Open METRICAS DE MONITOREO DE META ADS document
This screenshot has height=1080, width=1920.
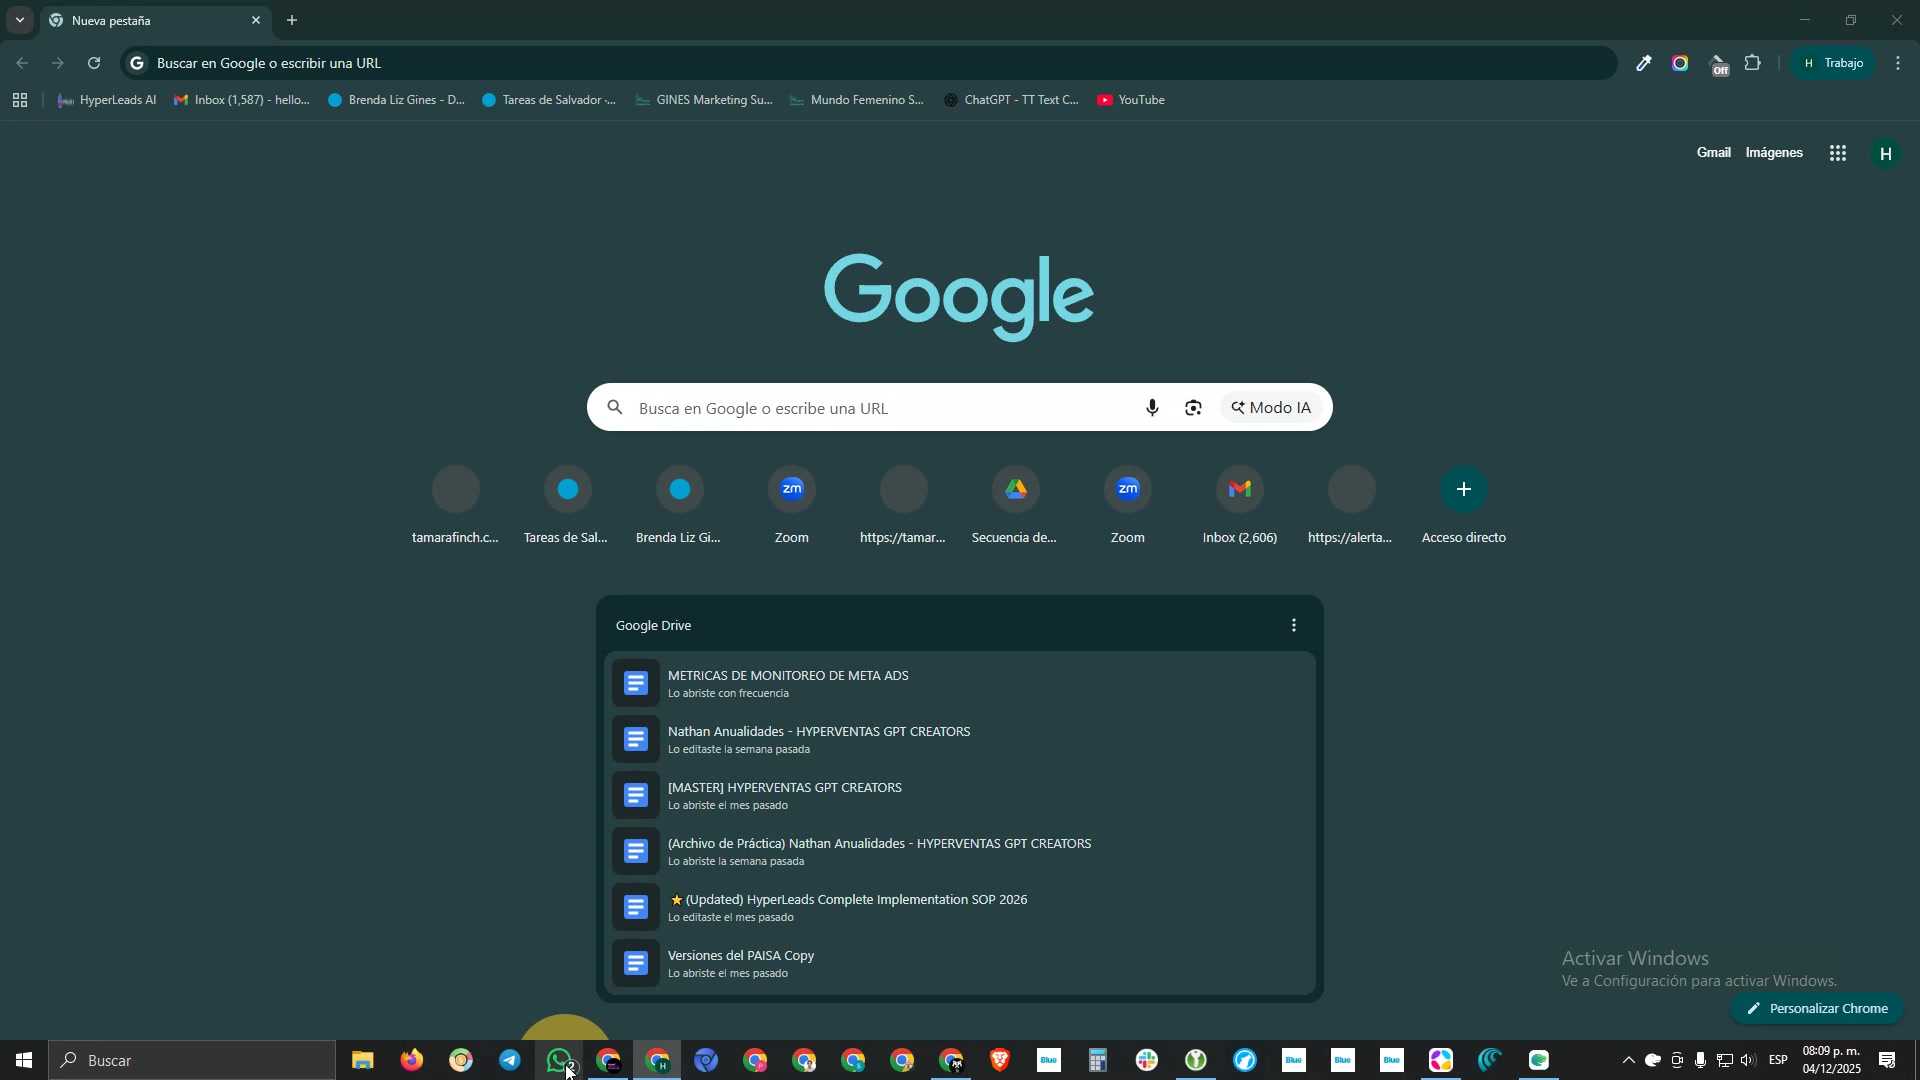point(788,676)
